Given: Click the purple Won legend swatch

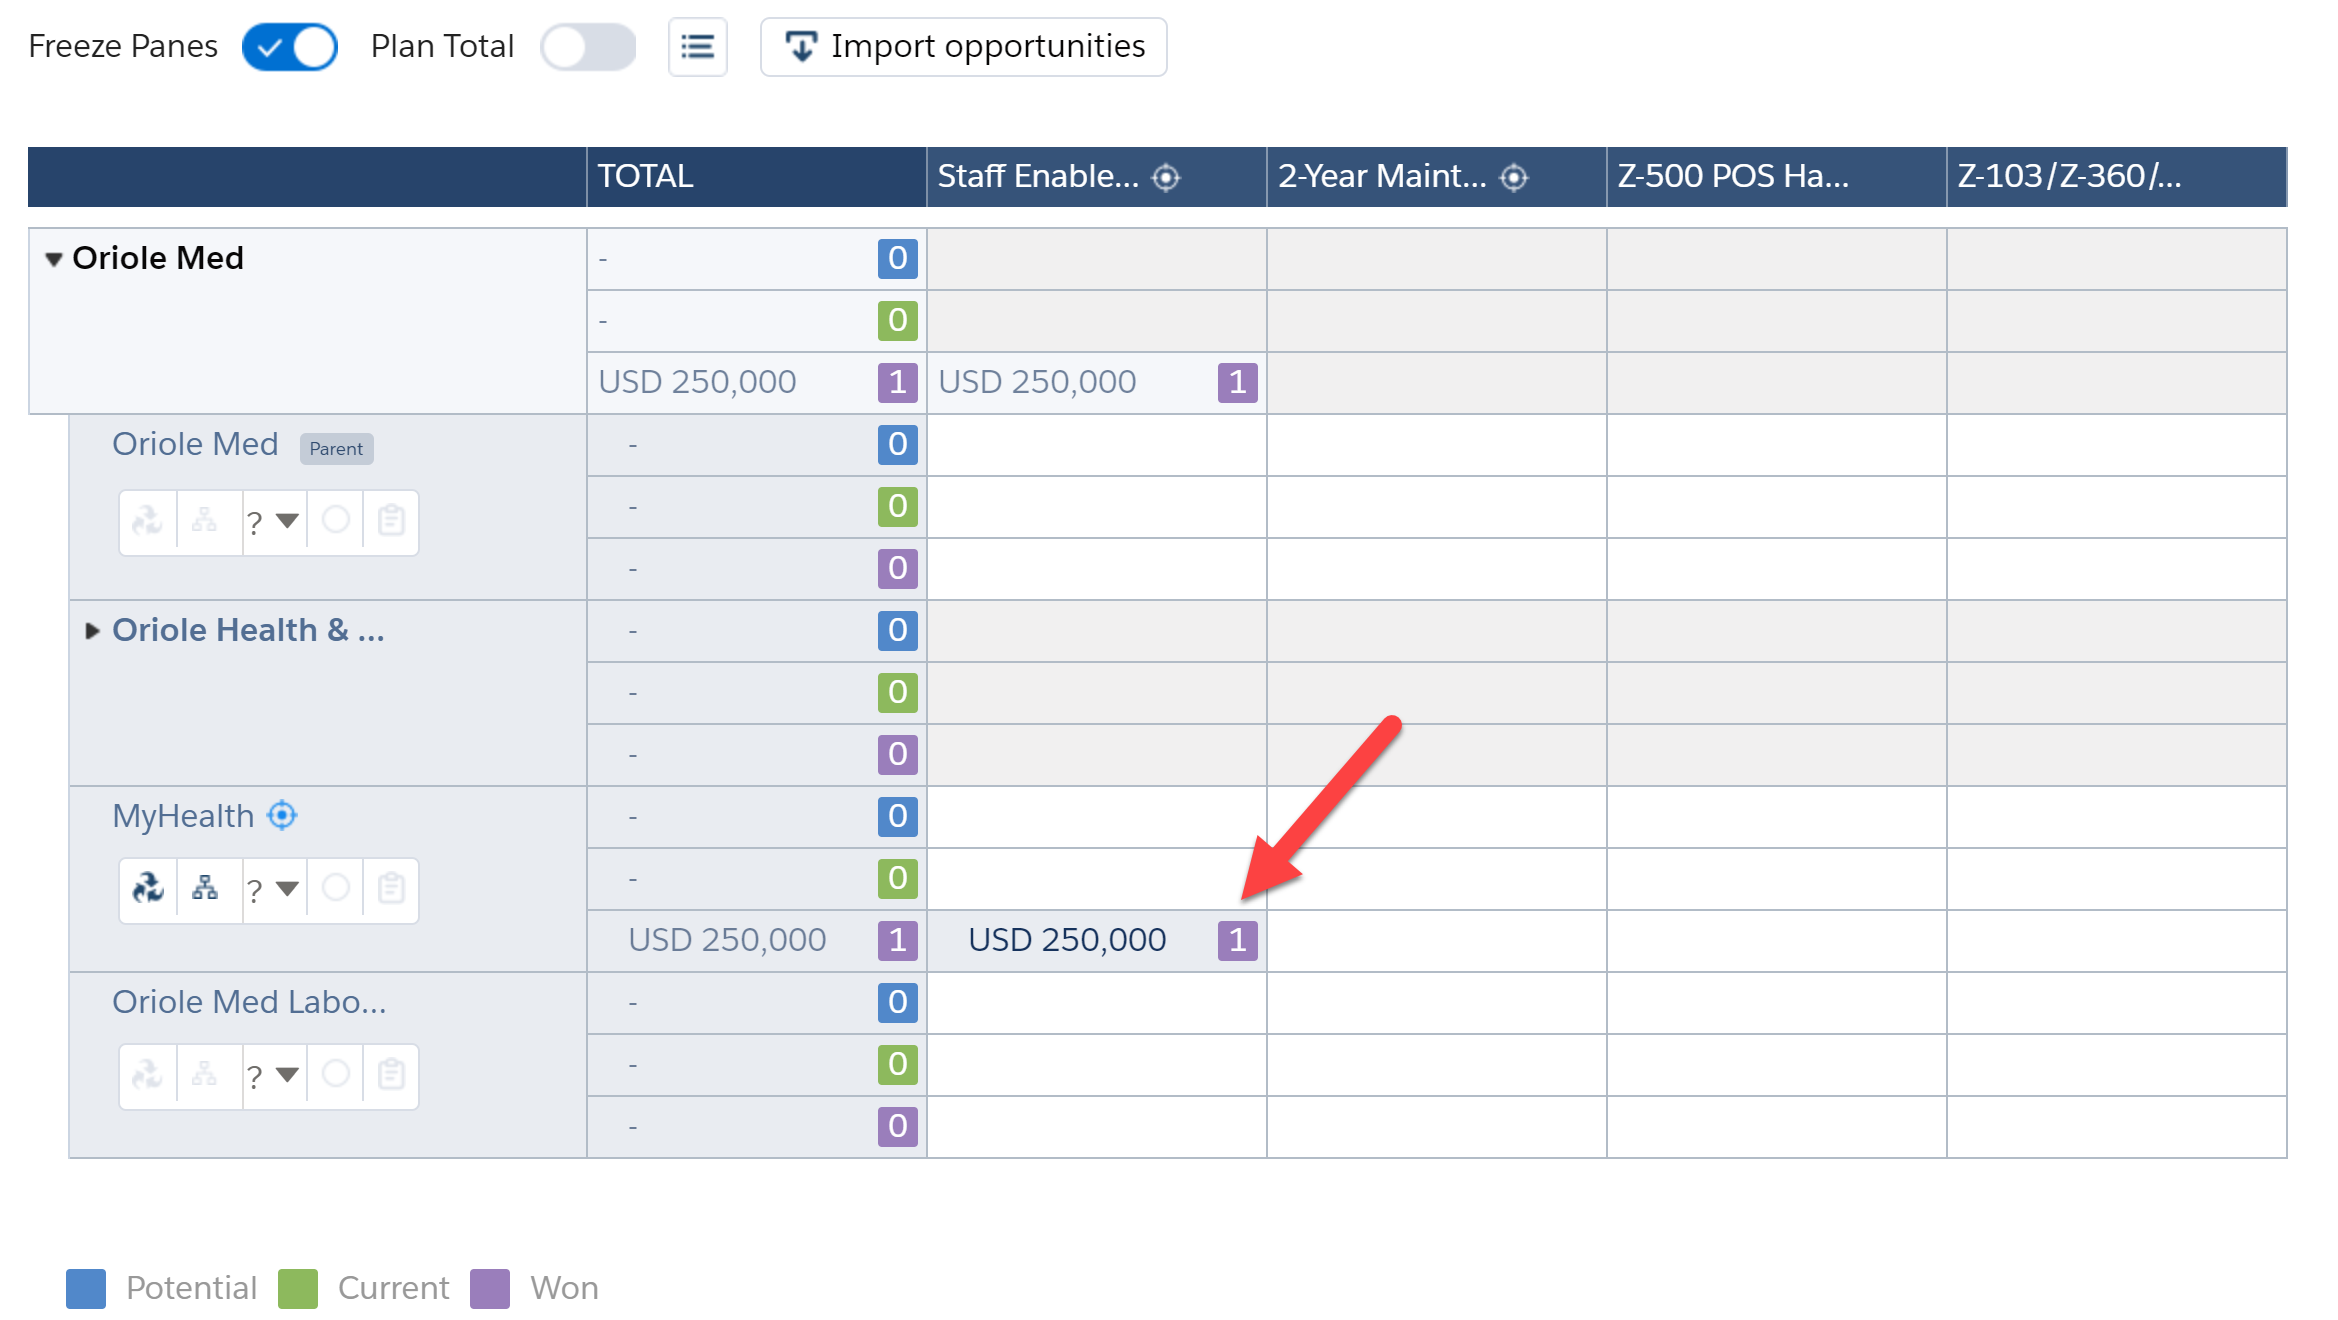Looking at the screenshot, I should point(490,1288).
